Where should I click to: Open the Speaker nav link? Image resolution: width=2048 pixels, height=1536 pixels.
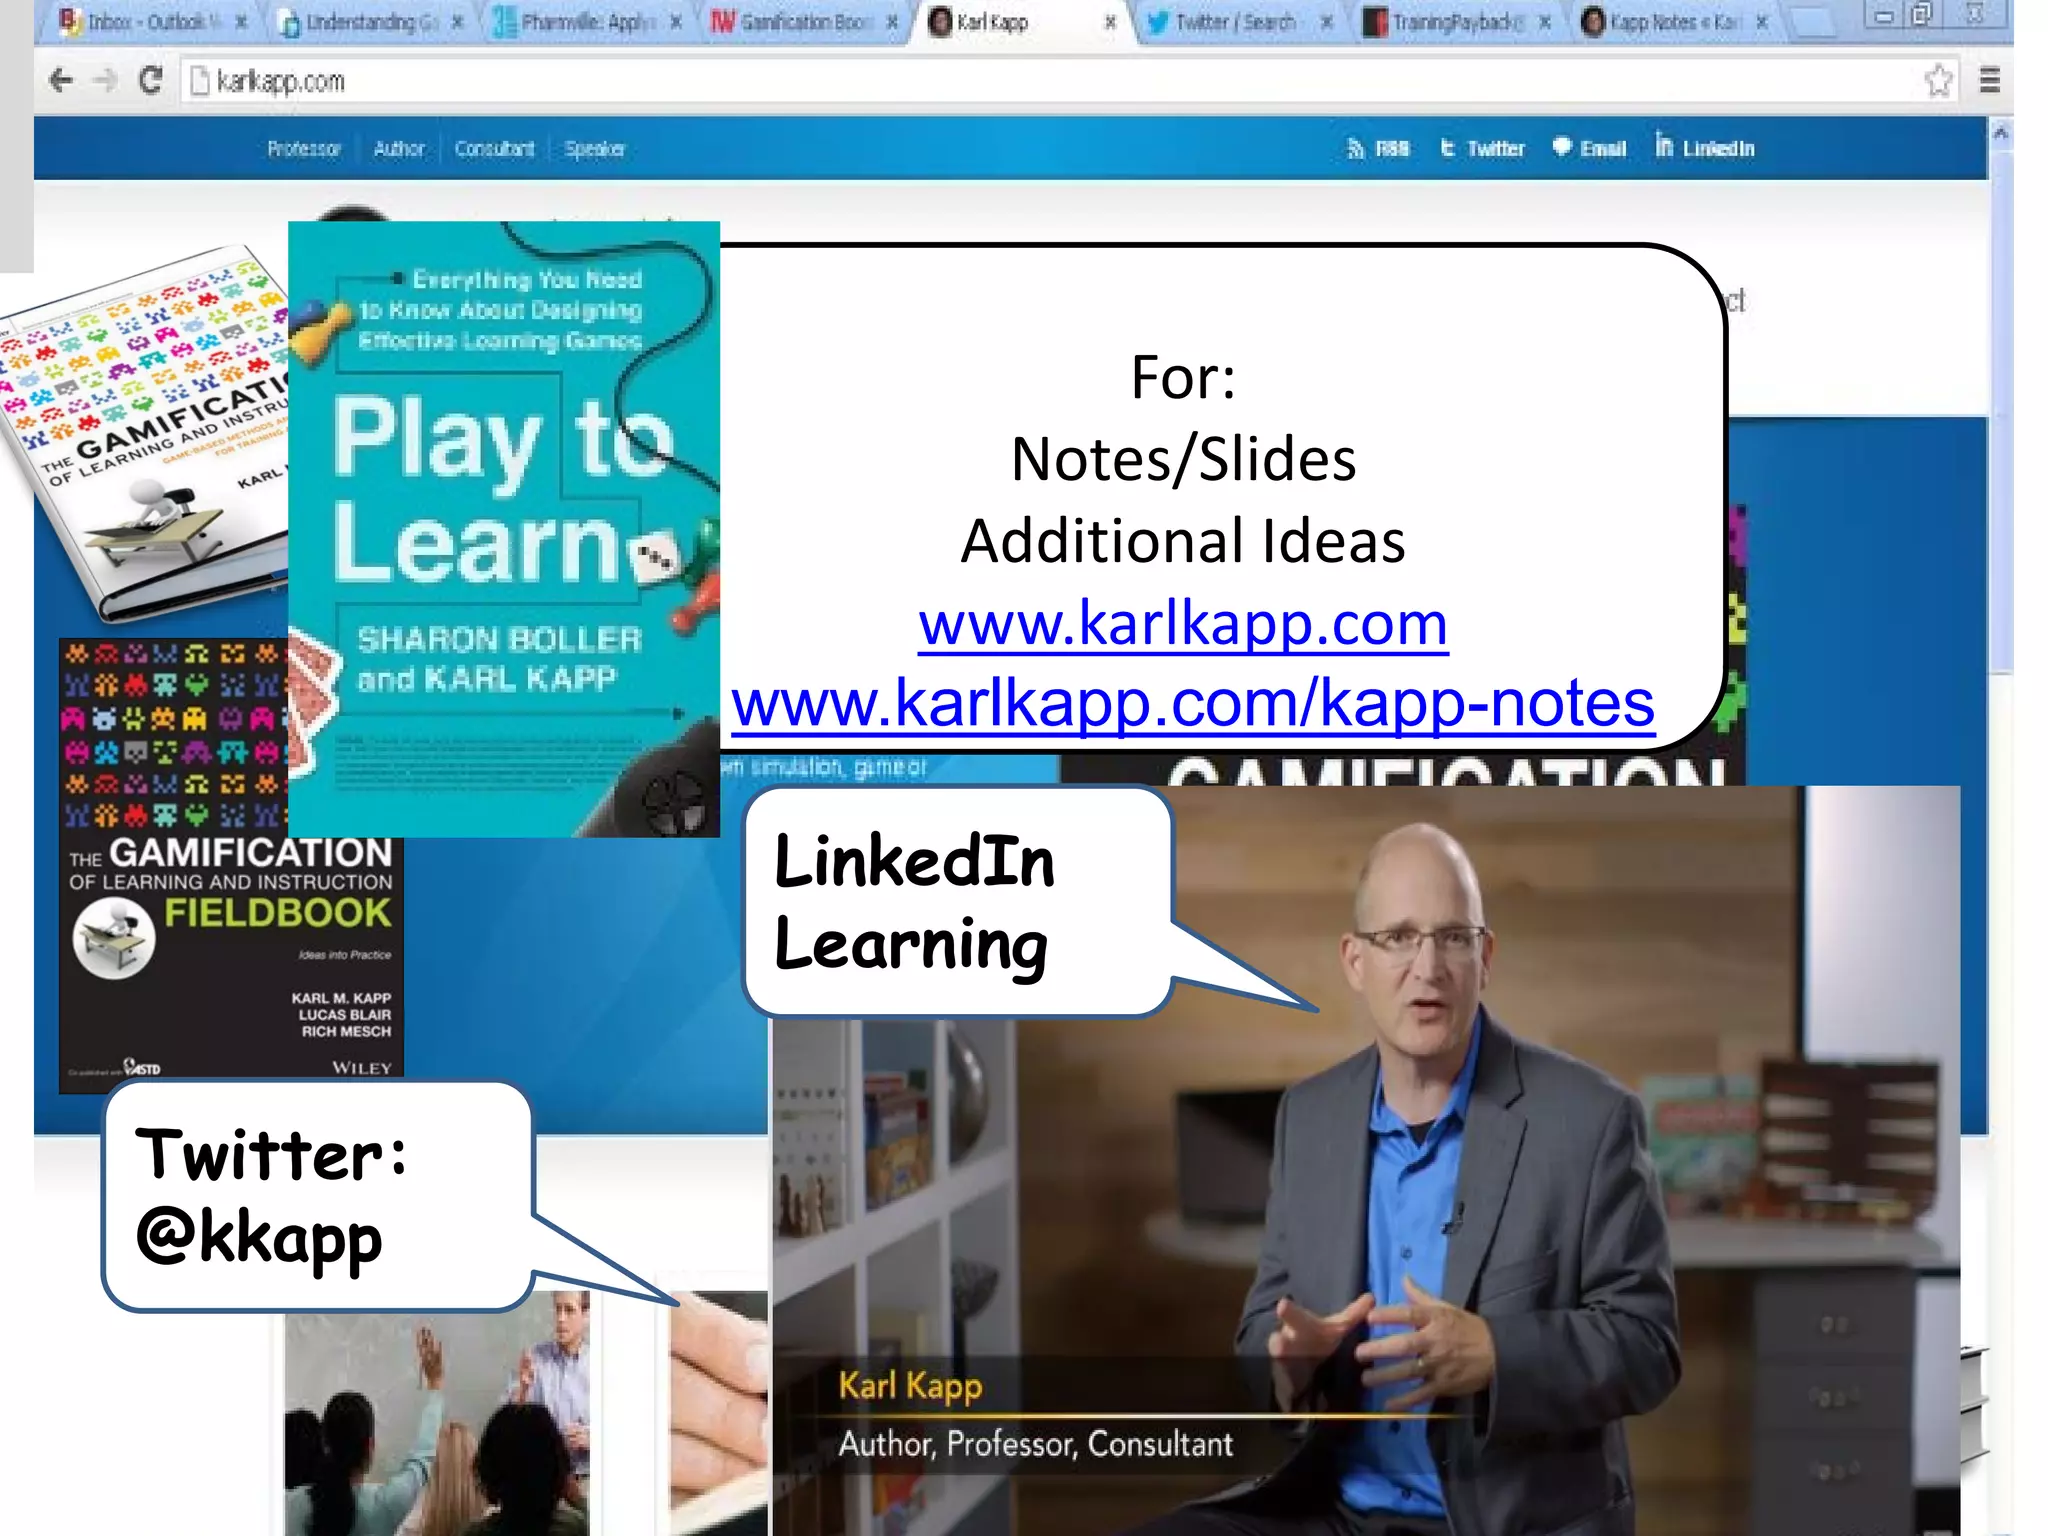pos(594,149)
